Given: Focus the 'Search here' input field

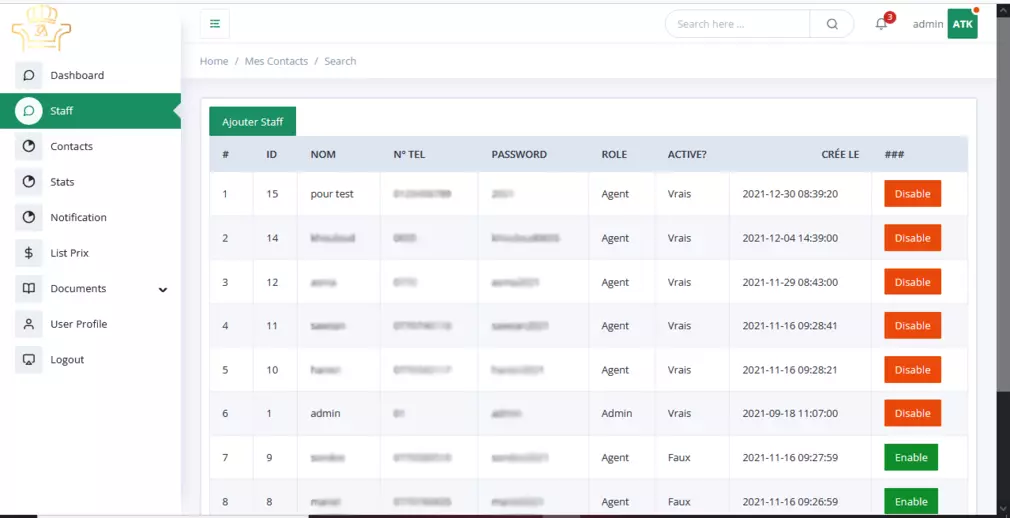Looking at the screenshot, I should pyautogui.click(x=738, y=24).
